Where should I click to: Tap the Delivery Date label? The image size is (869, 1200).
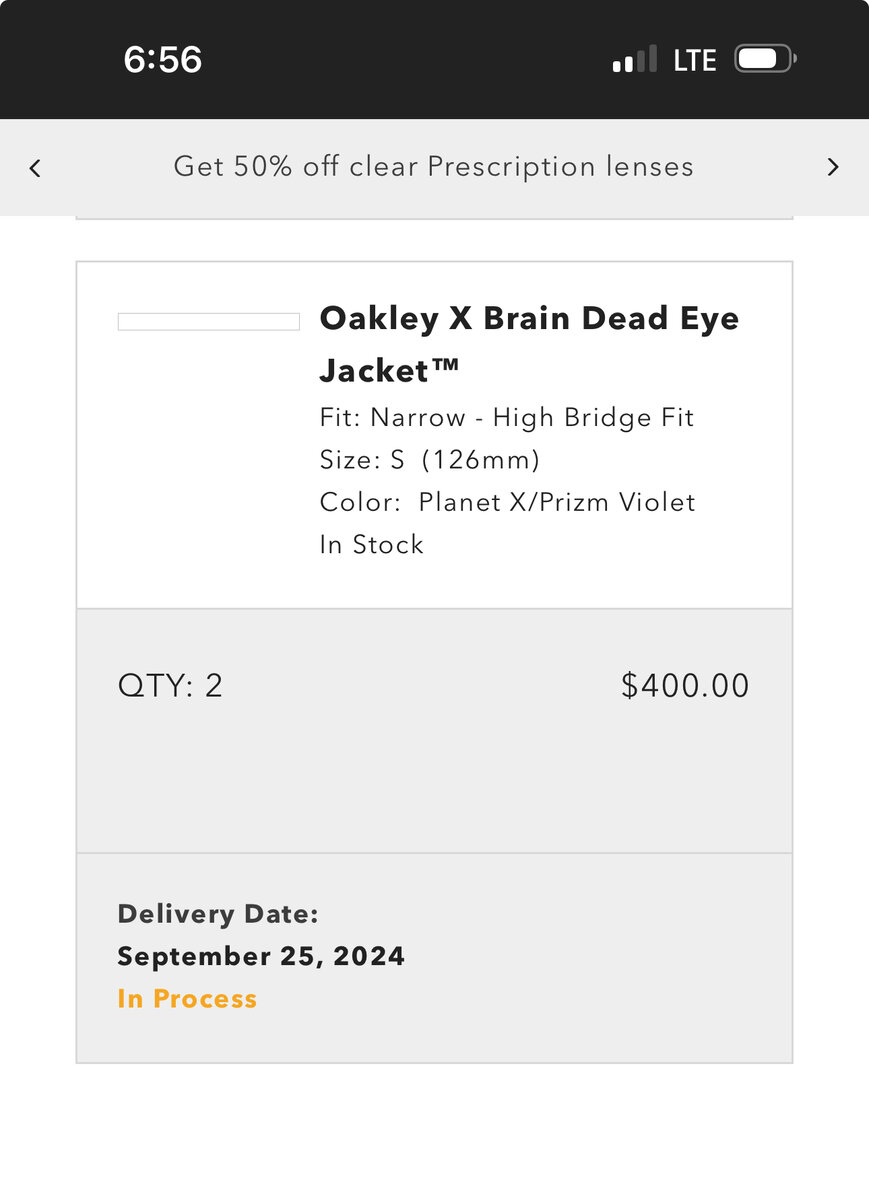tap(217, 914)
